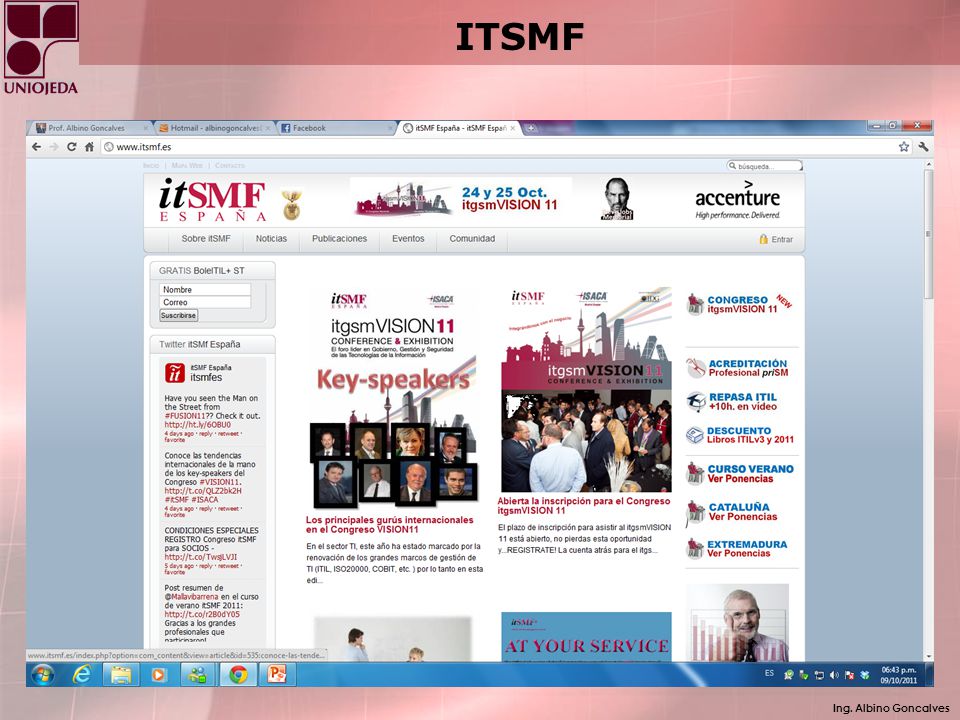Click the books icon beside DESCUENTO
Image resolution: width=960 pixels, height=720 pixels.
(695, 435)
